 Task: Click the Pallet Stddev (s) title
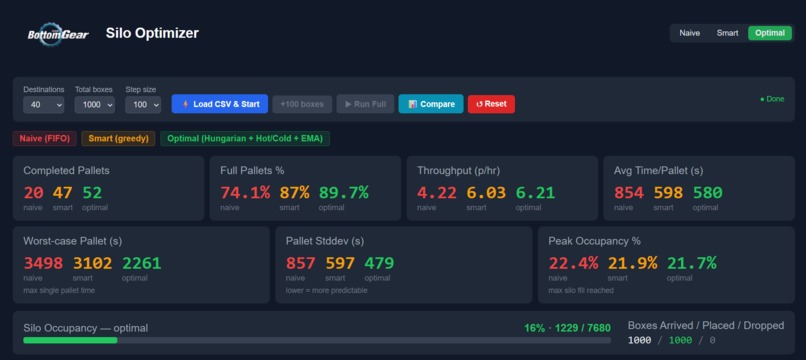coord(325,241)
